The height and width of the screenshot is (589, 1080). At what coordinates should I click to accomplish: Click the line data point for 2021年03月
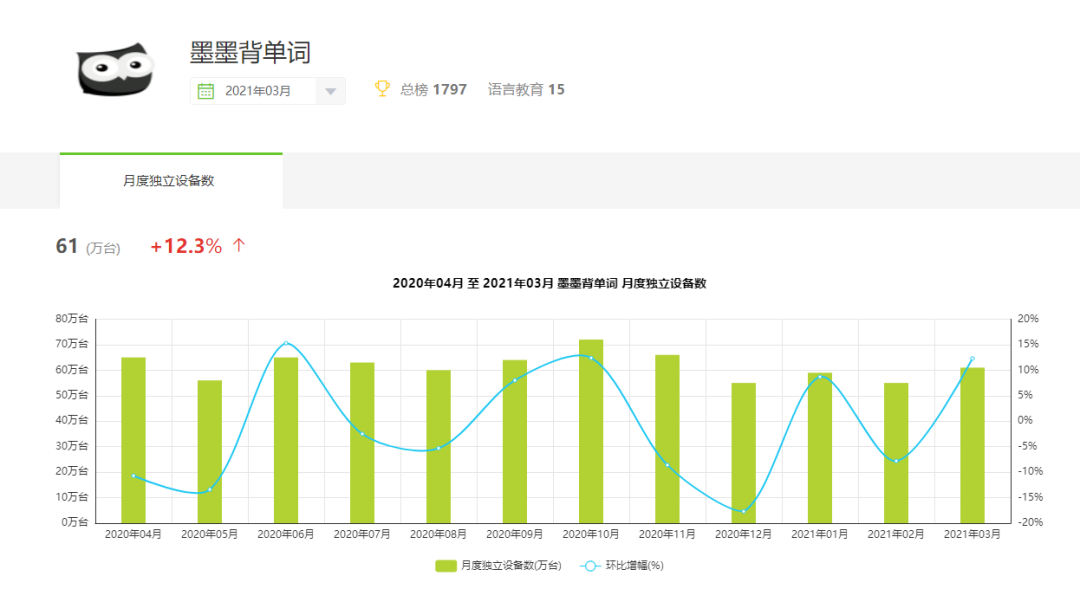pos(973,358)
